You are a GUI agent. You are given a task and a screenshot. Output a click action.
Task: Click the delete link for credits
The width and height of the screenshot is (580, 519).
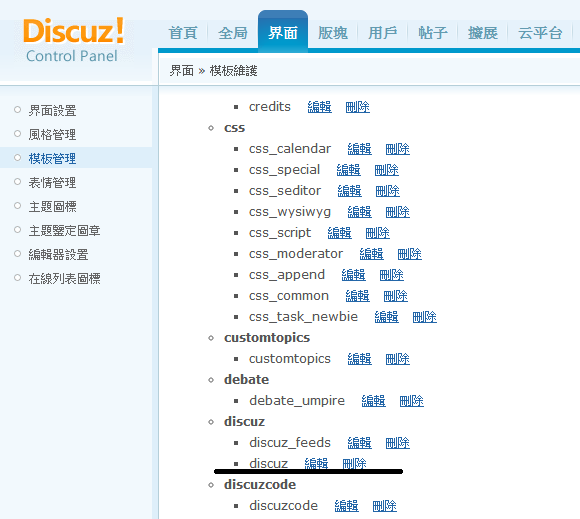pyautogui.click(x=358, y=107)
